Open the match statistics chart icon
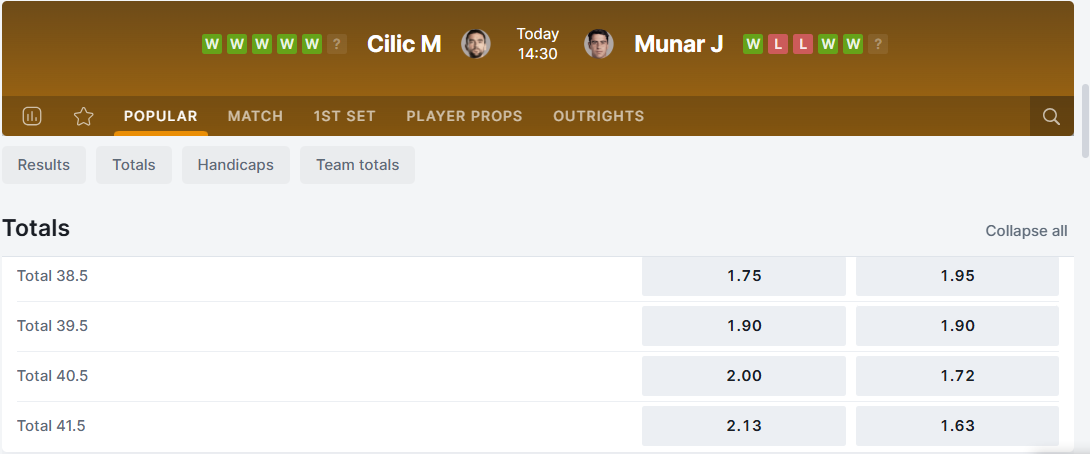 click(32, 116)
